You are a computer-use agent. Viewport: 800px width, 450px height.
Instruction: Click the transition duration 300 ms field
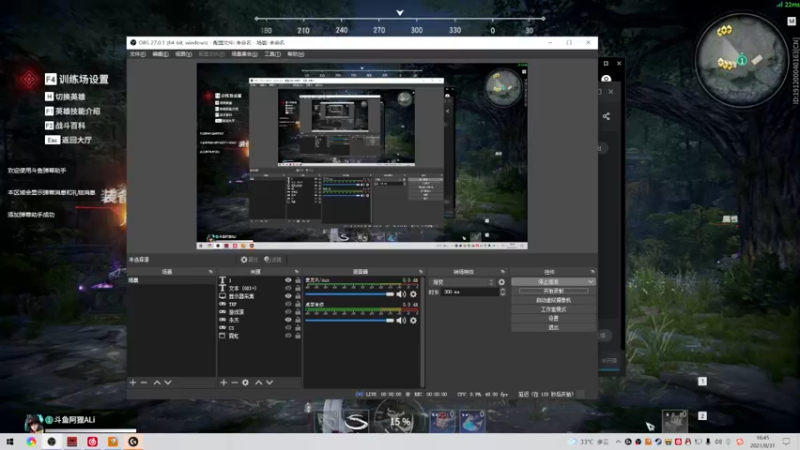(470, 292)
